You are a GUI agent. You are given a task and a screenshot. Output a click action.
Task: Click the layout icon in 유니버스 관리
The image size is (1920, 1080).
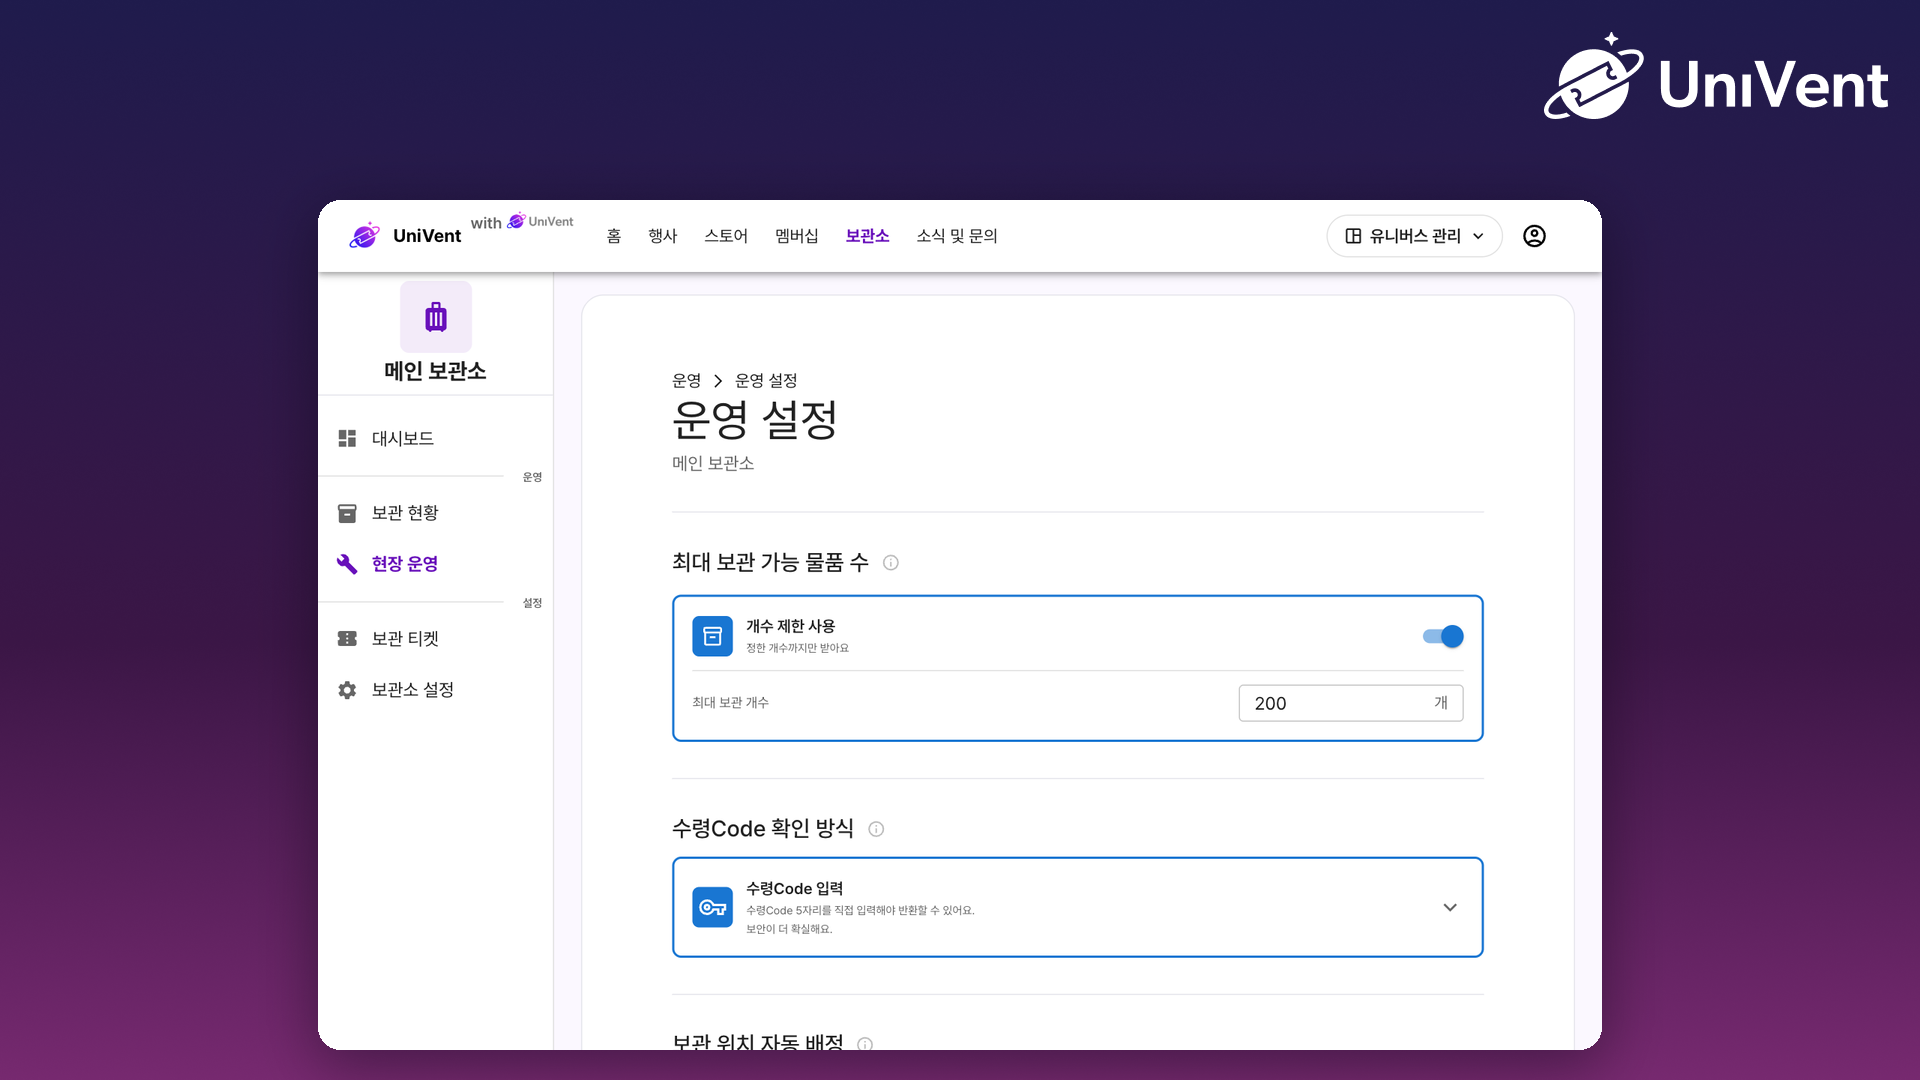pos(1353,236)
